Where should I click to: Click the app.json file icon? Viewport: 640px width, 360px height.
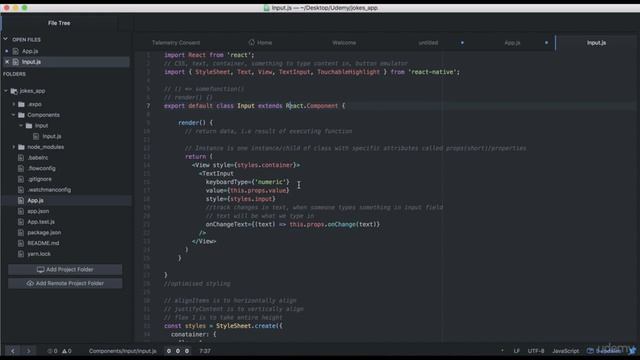pos(21,211)
